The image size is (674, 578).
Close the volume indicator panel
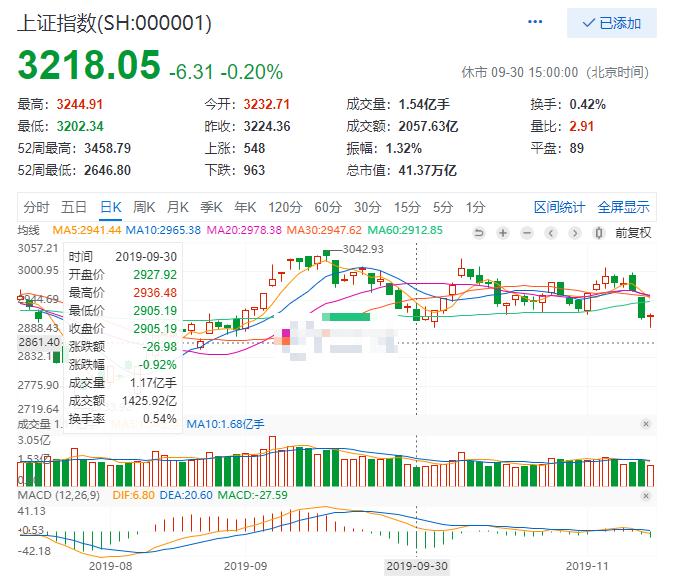coord(646,424)
